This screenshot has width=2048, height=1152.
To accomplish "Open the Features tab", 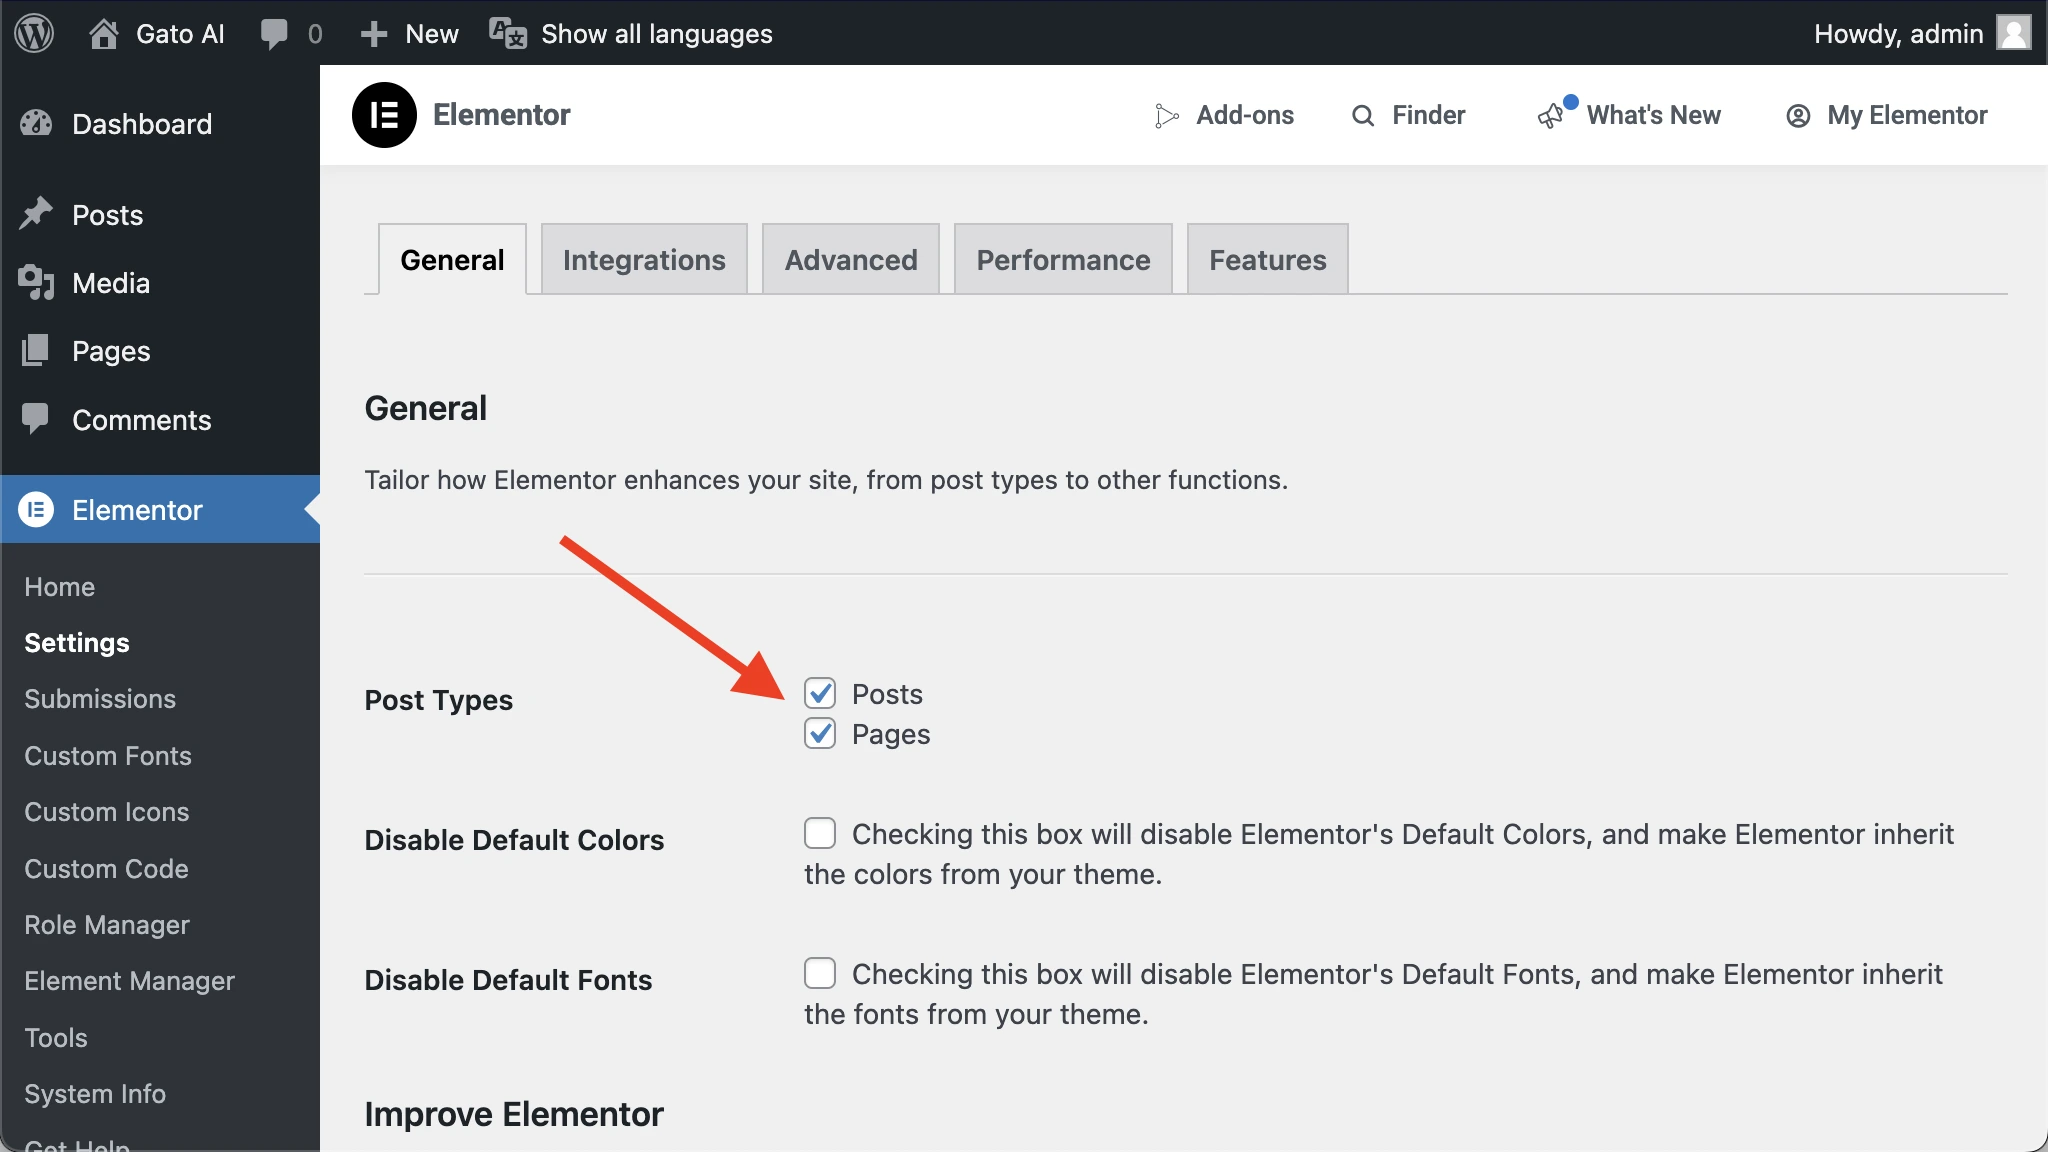I will point(1267,260).
